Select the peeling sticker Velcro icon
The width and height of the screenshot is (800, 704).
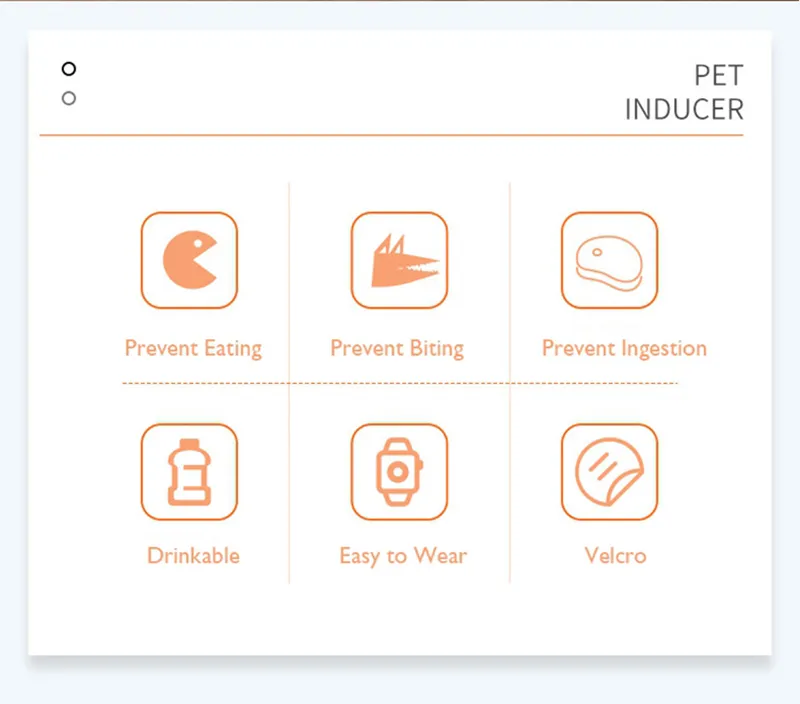pyautogui.click(x=609, y=472)
